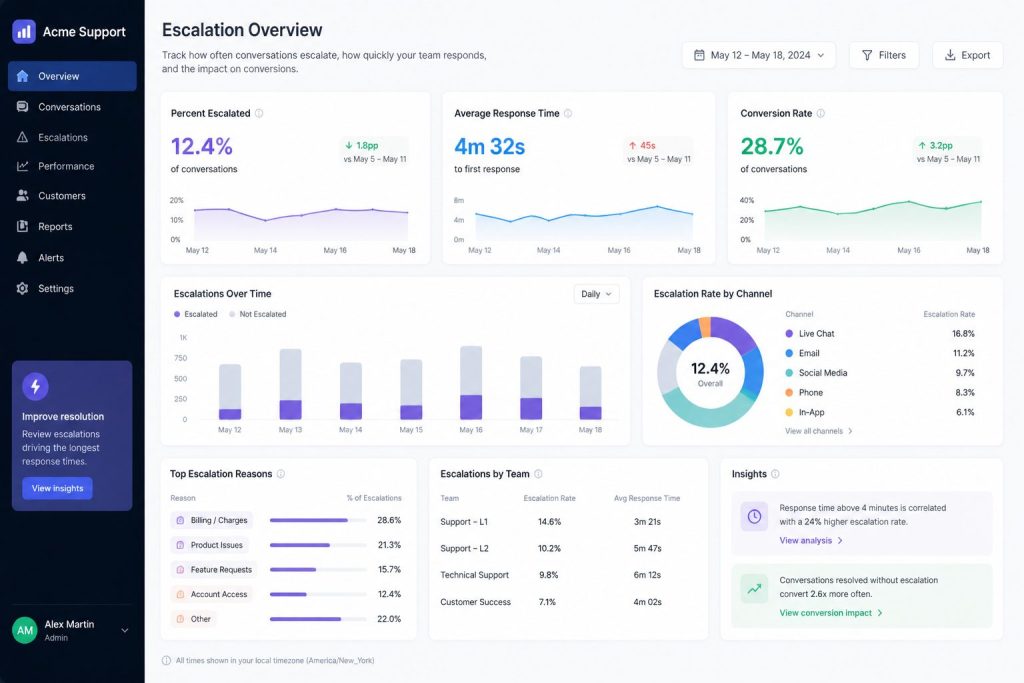1024x683 pixels.
Task: Open Settings in the sidebar
Action: tap(72, 289)
